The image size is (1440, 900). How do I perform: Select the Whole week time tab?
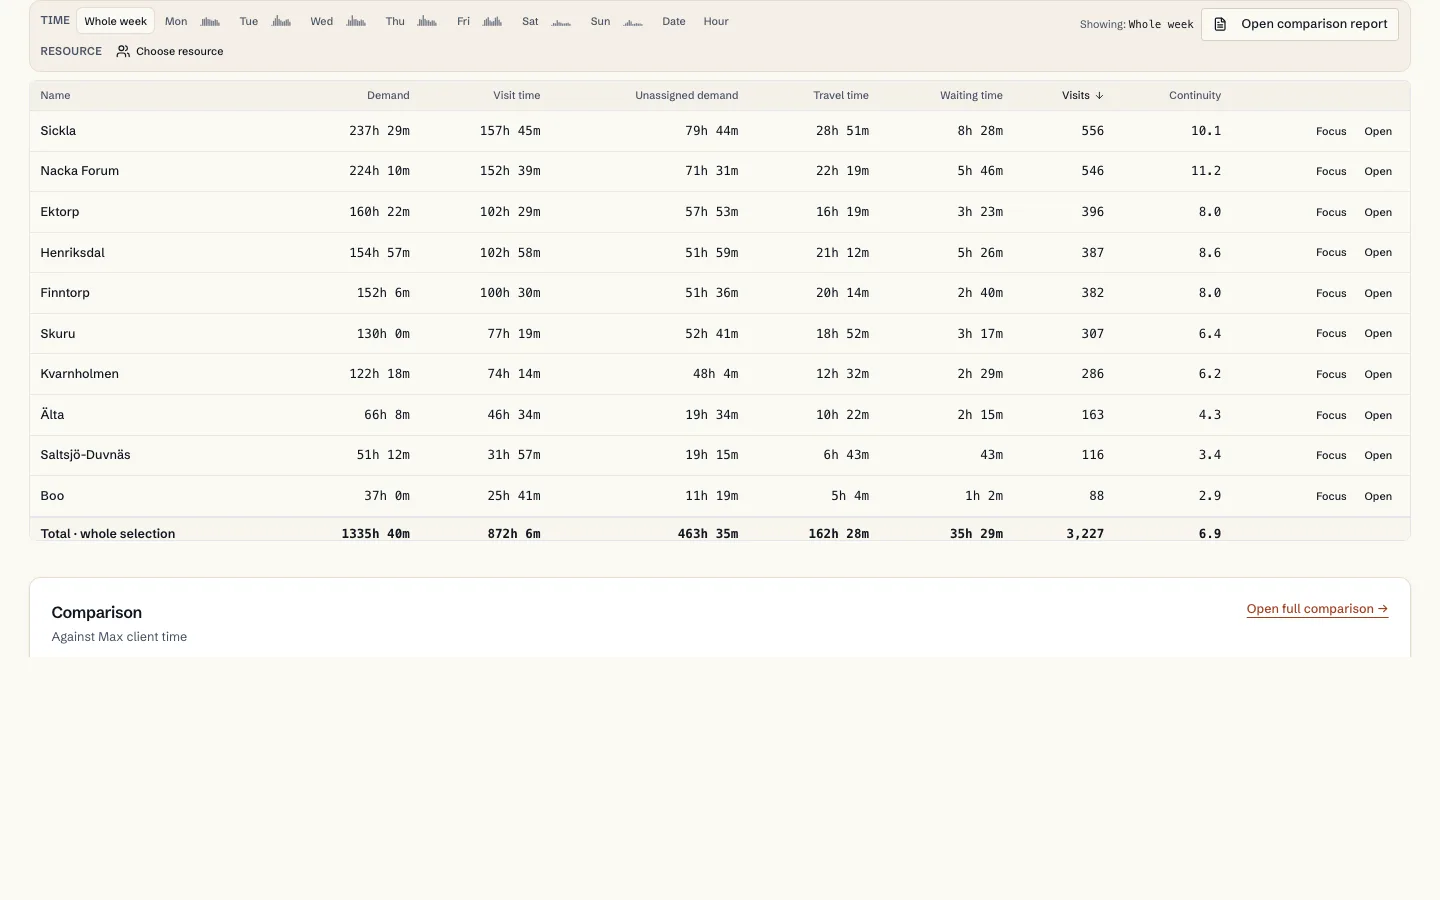[116, 21]
